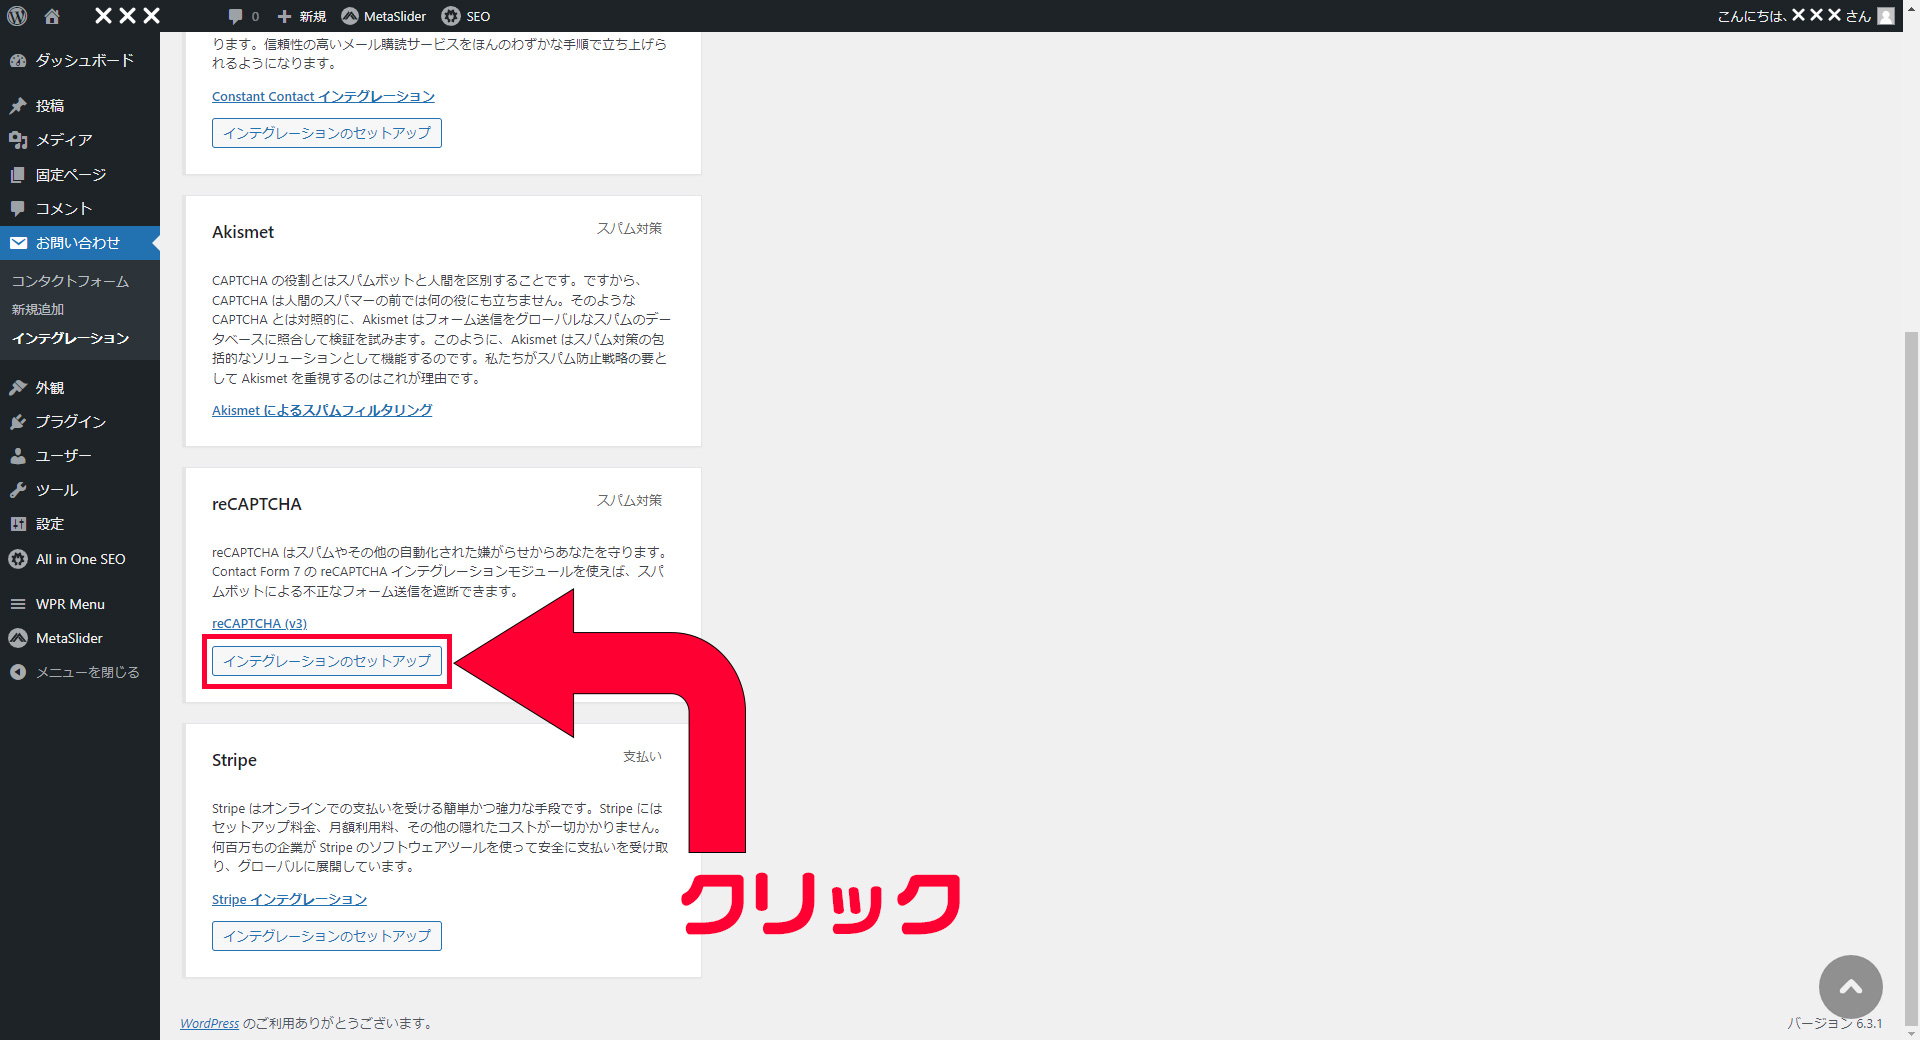Click the 投稿 pushpin icon
The width and height of the screenshot is (1920, 1040).
[18, 105]
